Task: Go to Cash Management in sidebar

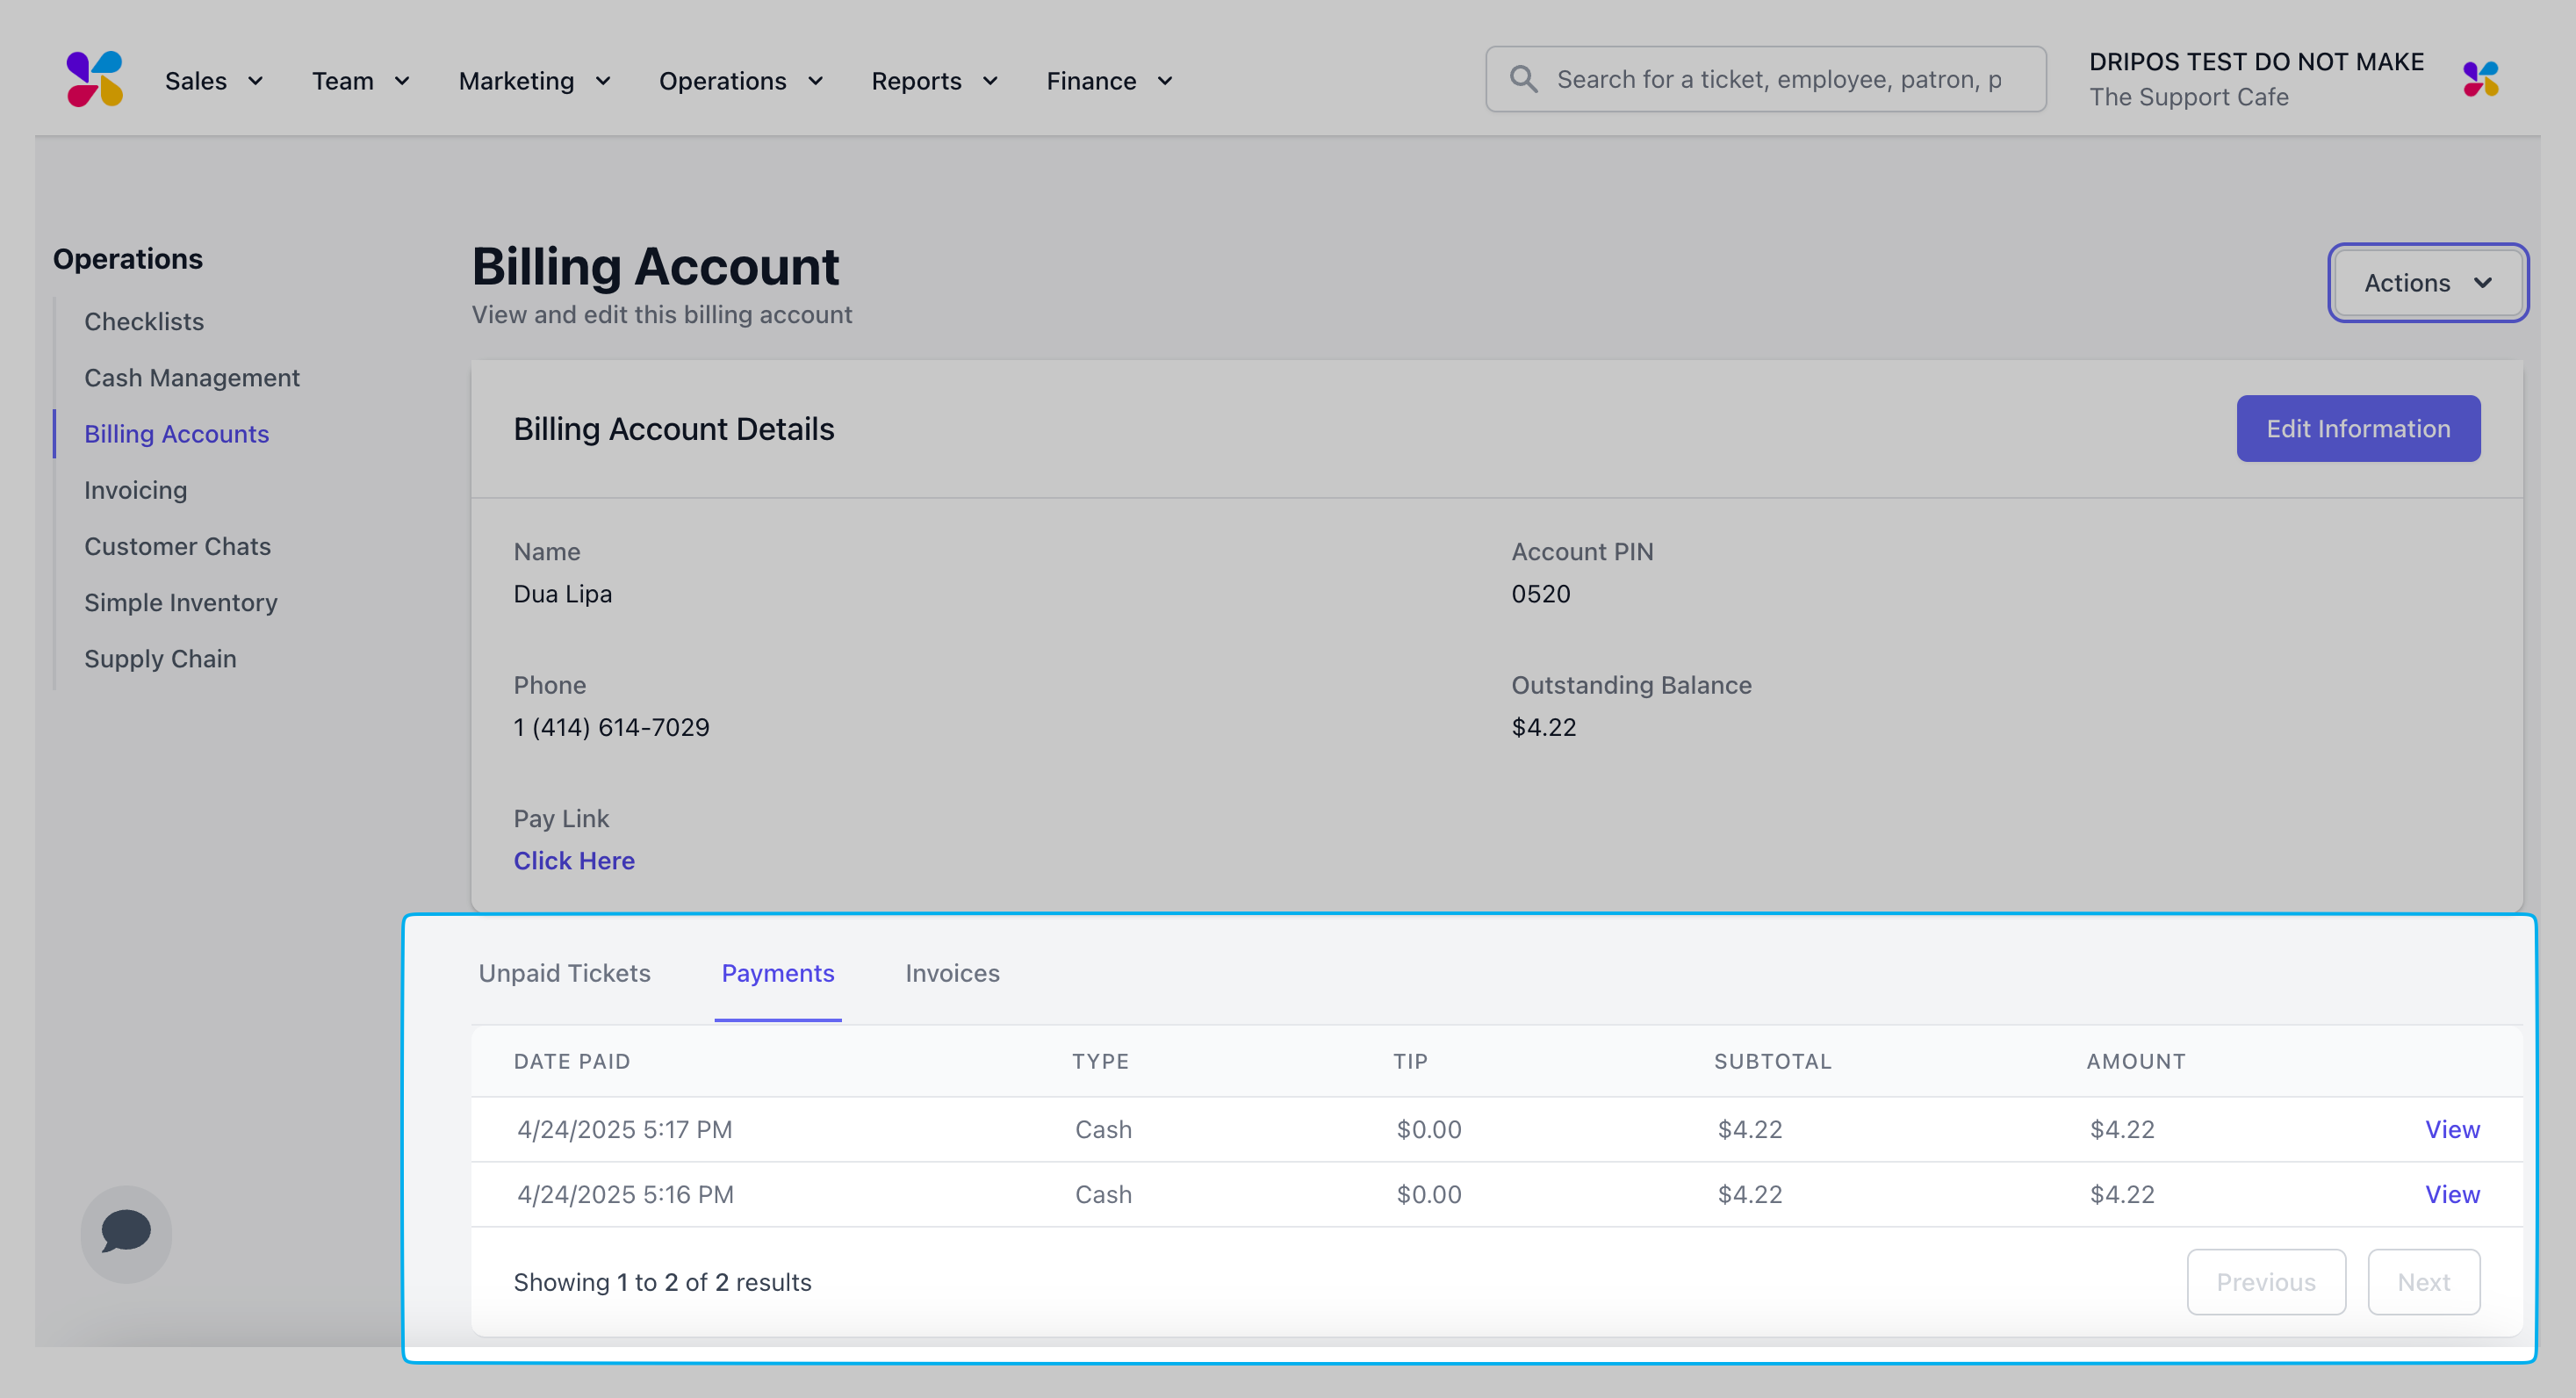Action: [x=192, y=378]
